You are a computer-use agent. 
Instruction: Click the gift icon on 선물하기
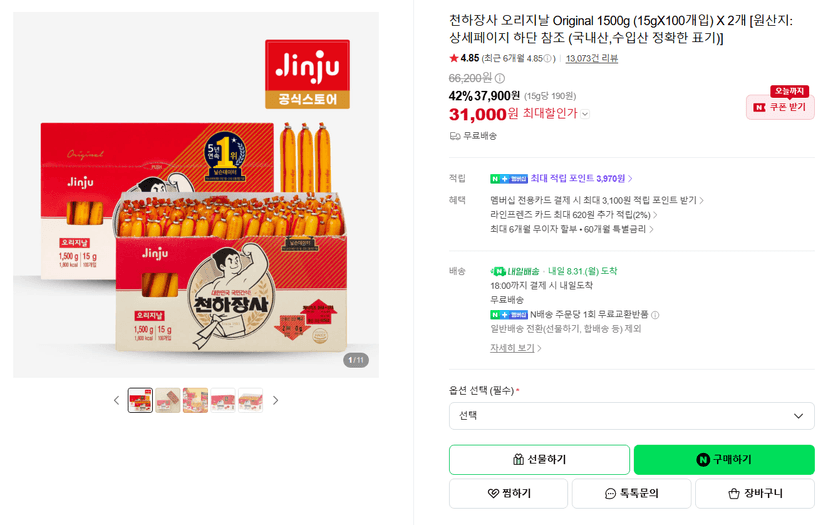[x=519, y=460]
